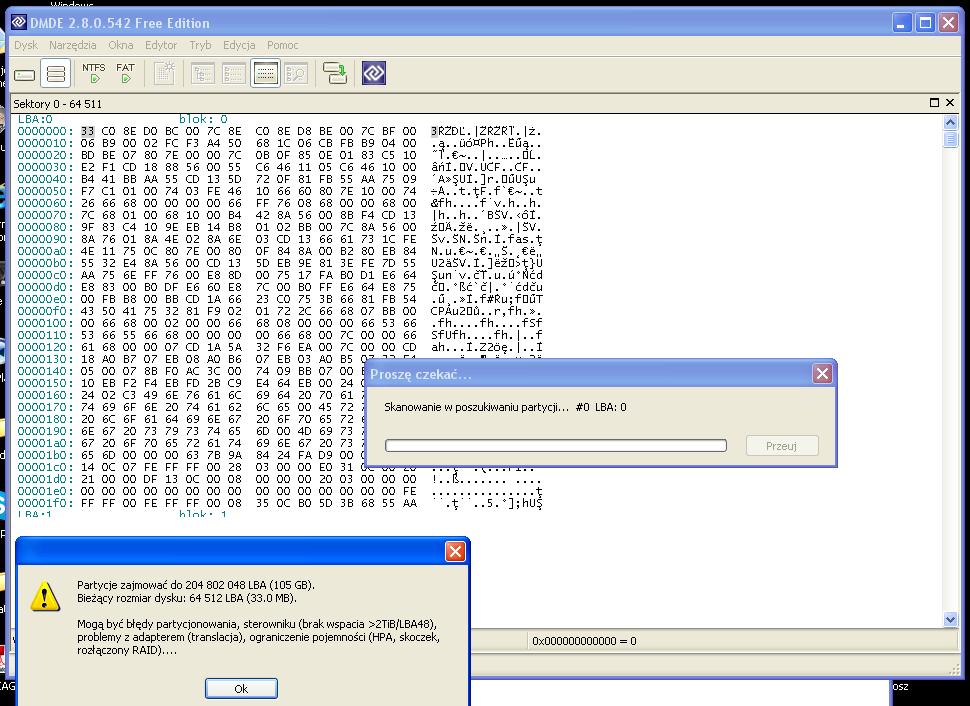Screen dimensions: 970x706
Task: Click the hex view scrollbar thumb
Action: pyautogui.click(x=950, y=140)
